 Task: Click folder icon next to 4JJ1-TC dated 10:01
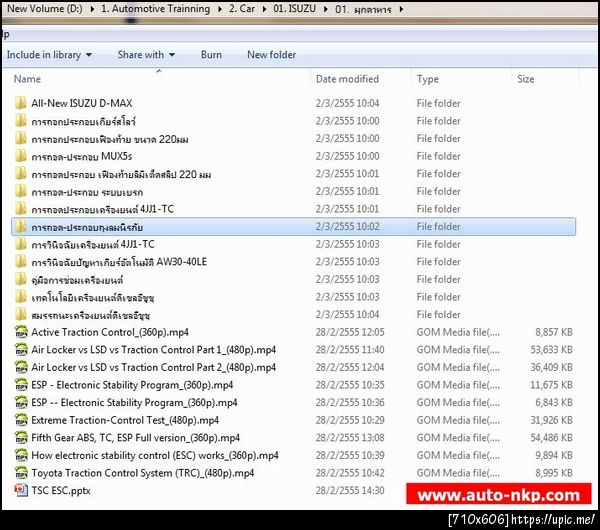click(x=21, y=209)
